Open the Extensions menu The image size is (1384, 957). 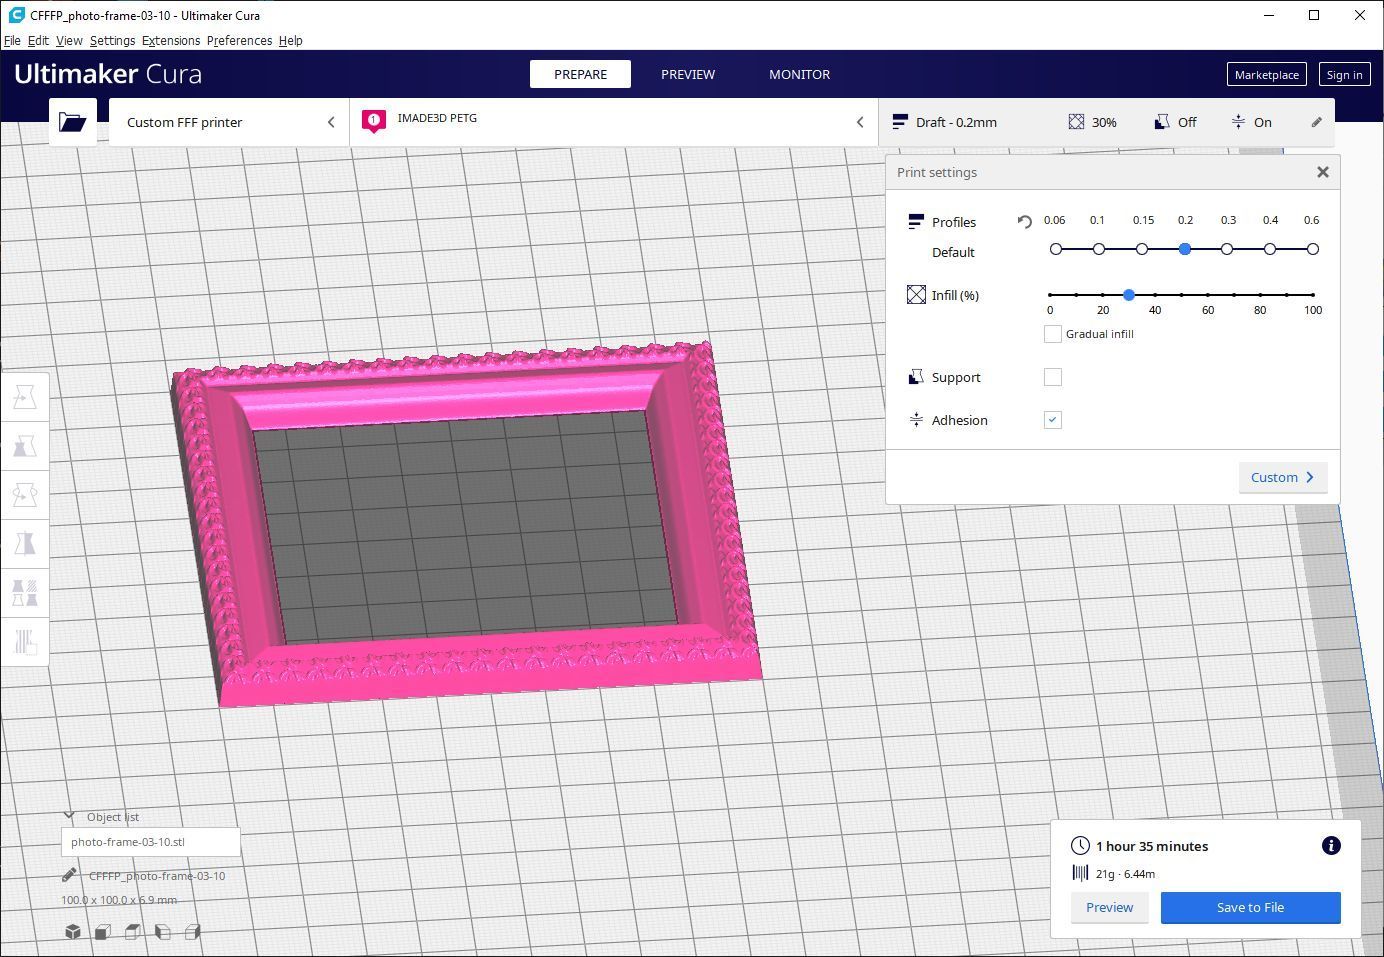(x=170, y=41)
